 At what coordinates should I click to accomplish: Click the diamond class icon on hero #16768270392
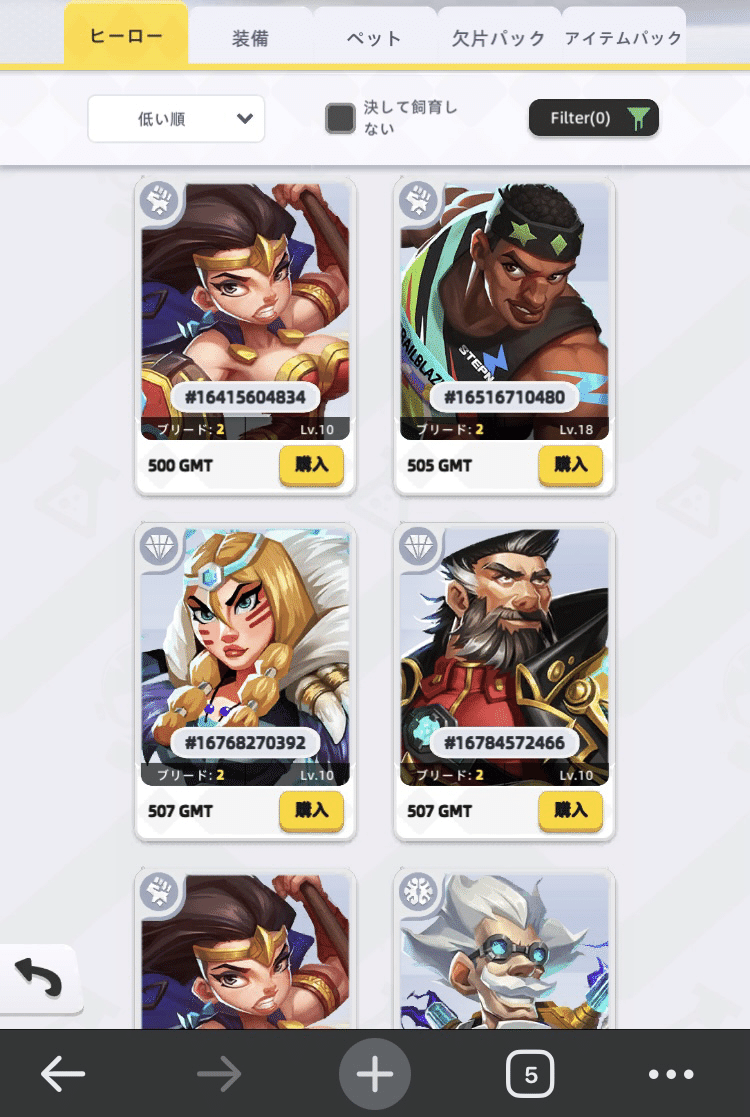(159, 546)
